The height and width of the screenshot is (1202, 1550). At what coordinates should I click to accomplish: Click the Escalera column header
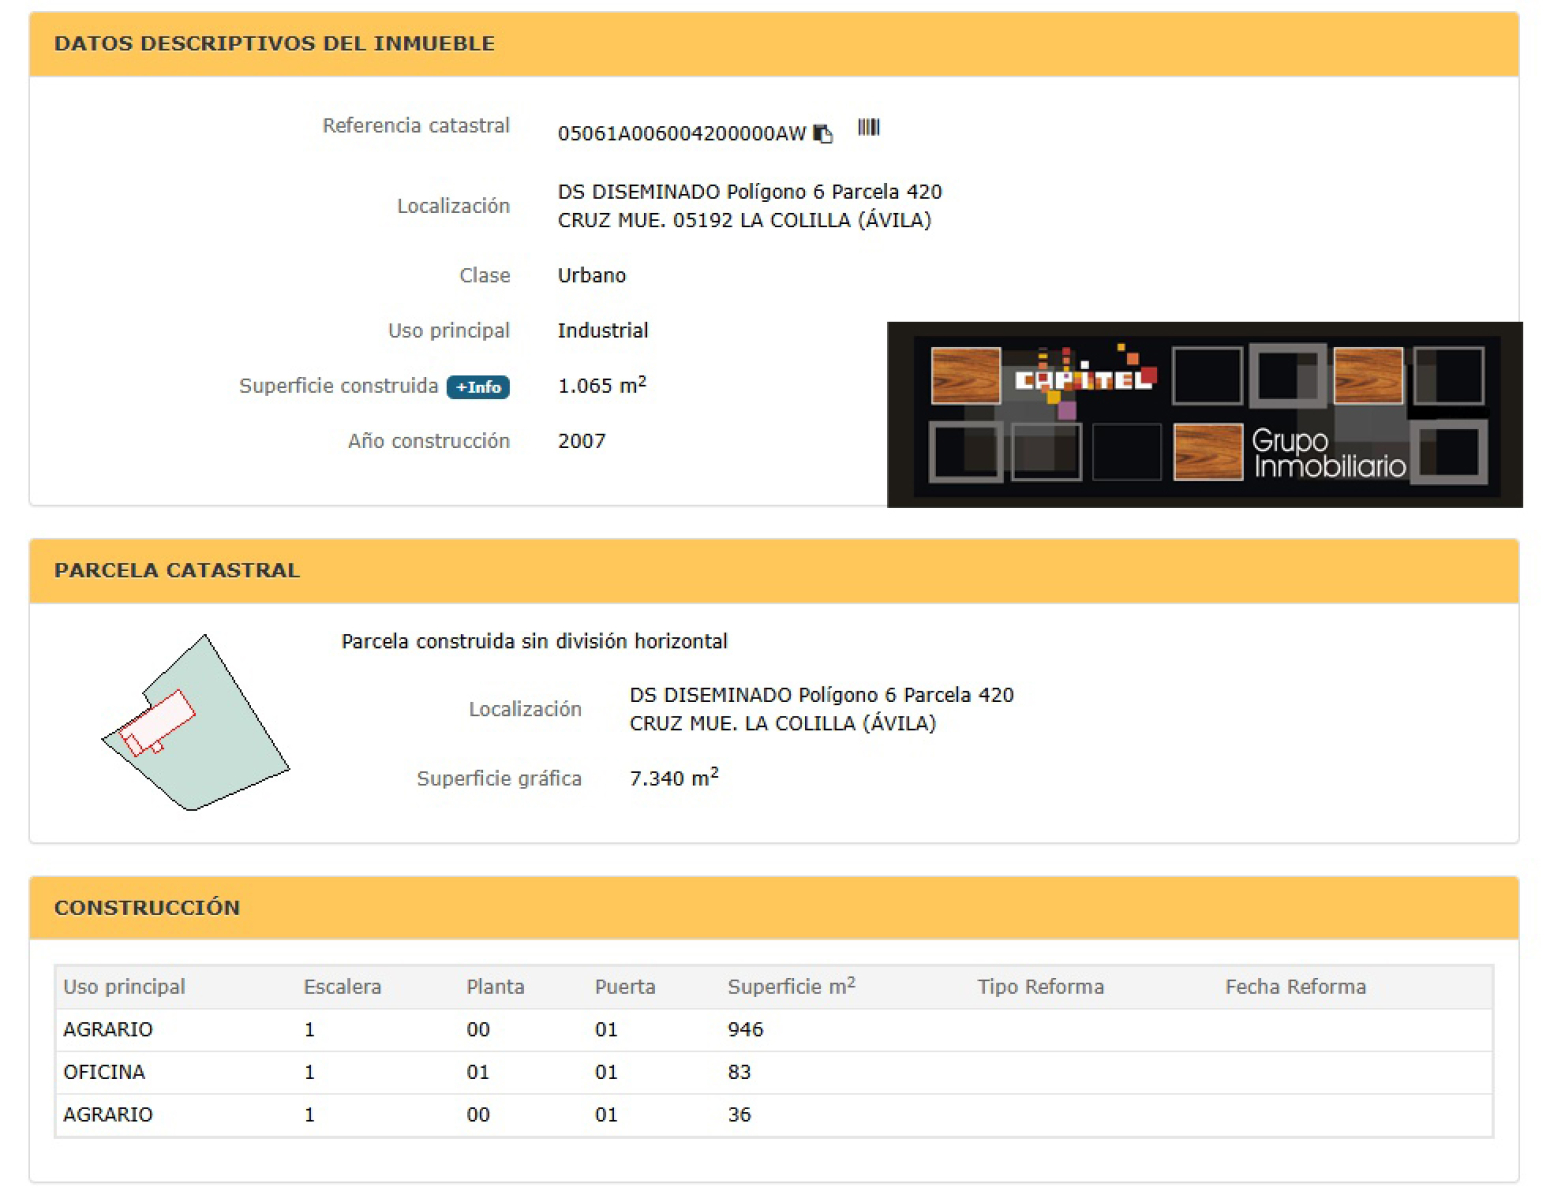pos(342,987)
